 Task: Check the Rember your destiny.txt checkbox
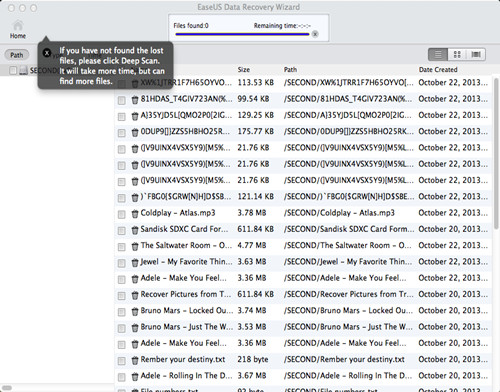tap(122, 361)
